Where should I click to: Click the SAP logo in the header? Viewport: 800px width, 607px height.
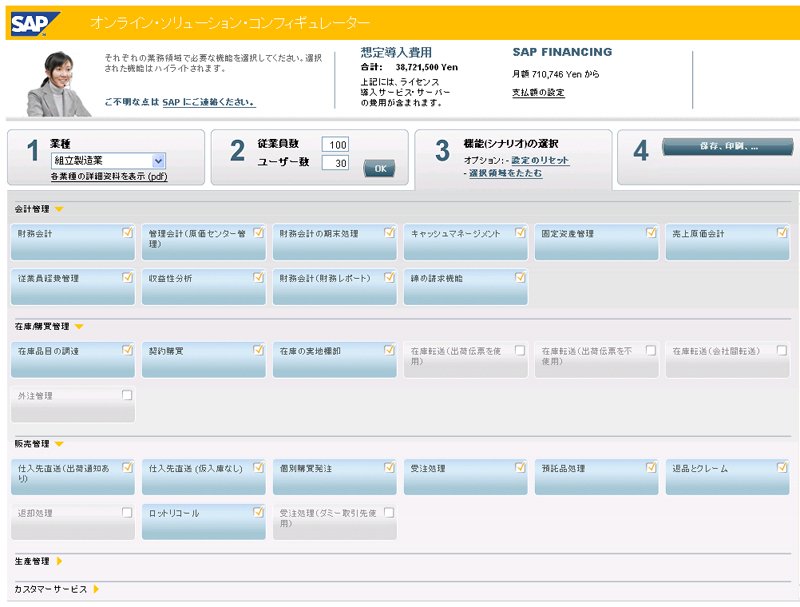pos(35,23)
